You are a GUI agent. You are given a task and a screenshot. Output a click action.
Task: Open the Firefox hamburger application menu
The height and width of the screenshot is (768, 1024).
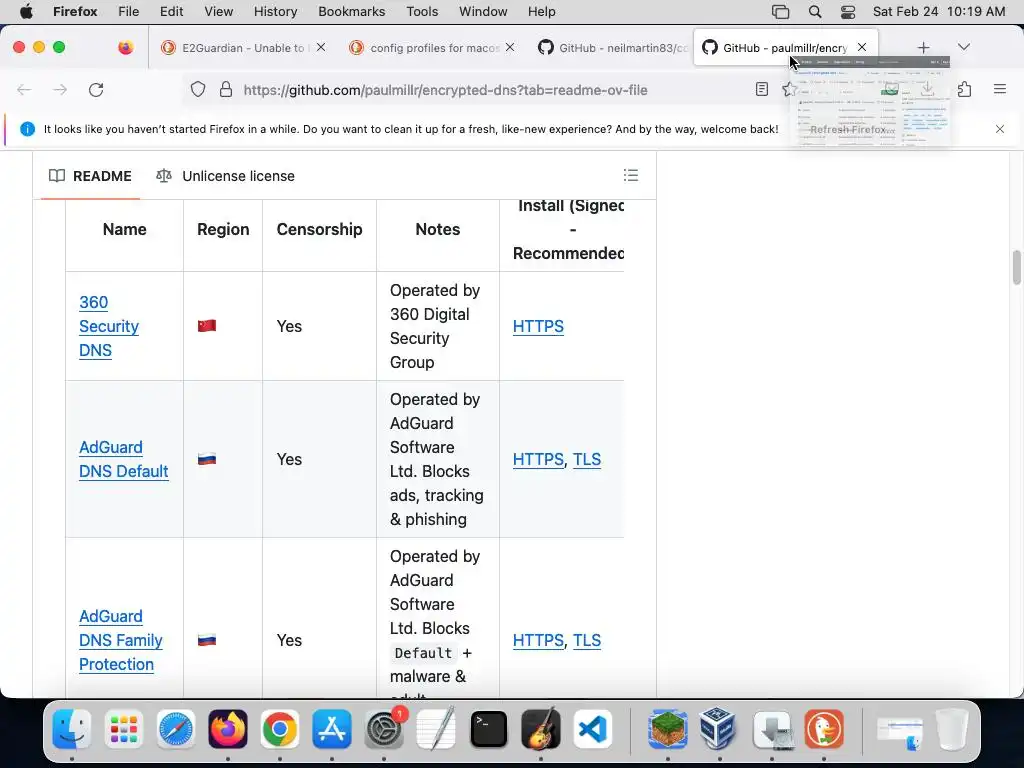1000,89
